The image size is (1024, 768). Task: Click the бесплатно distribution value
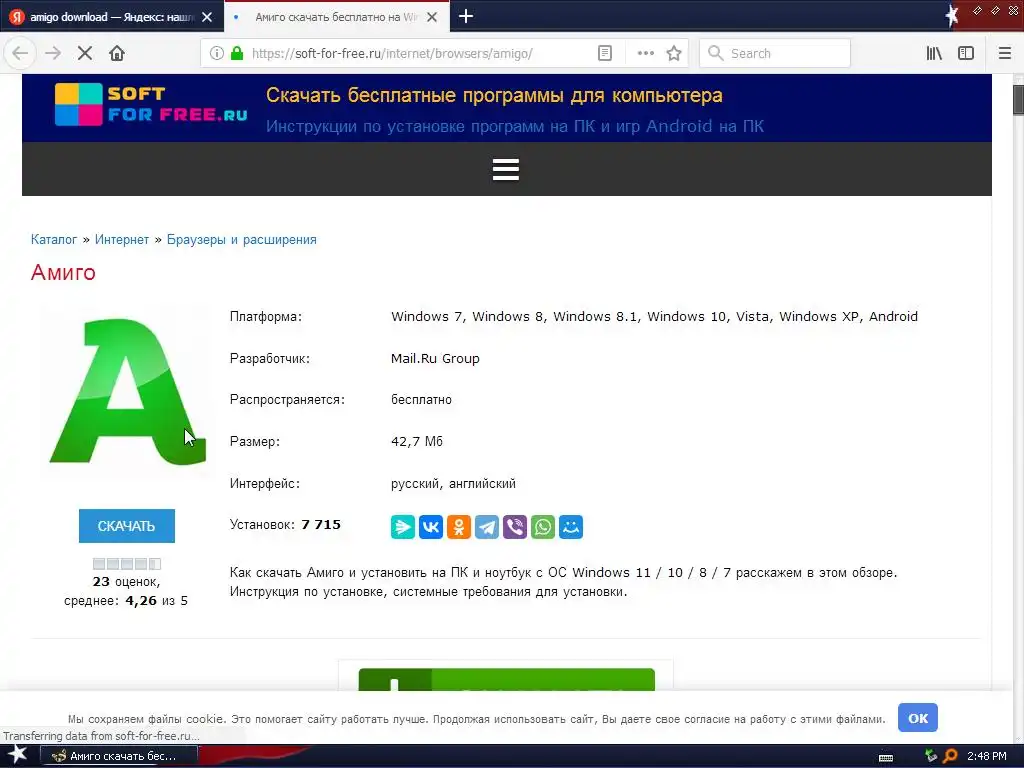pos(421,400)
